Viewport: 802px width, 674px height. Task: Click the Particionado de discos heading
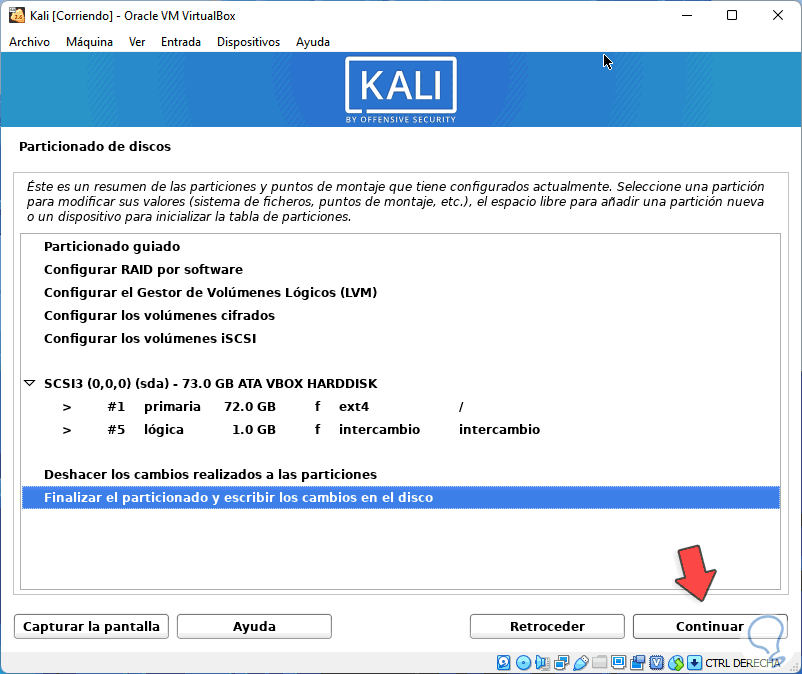click(x=95, y=146)
